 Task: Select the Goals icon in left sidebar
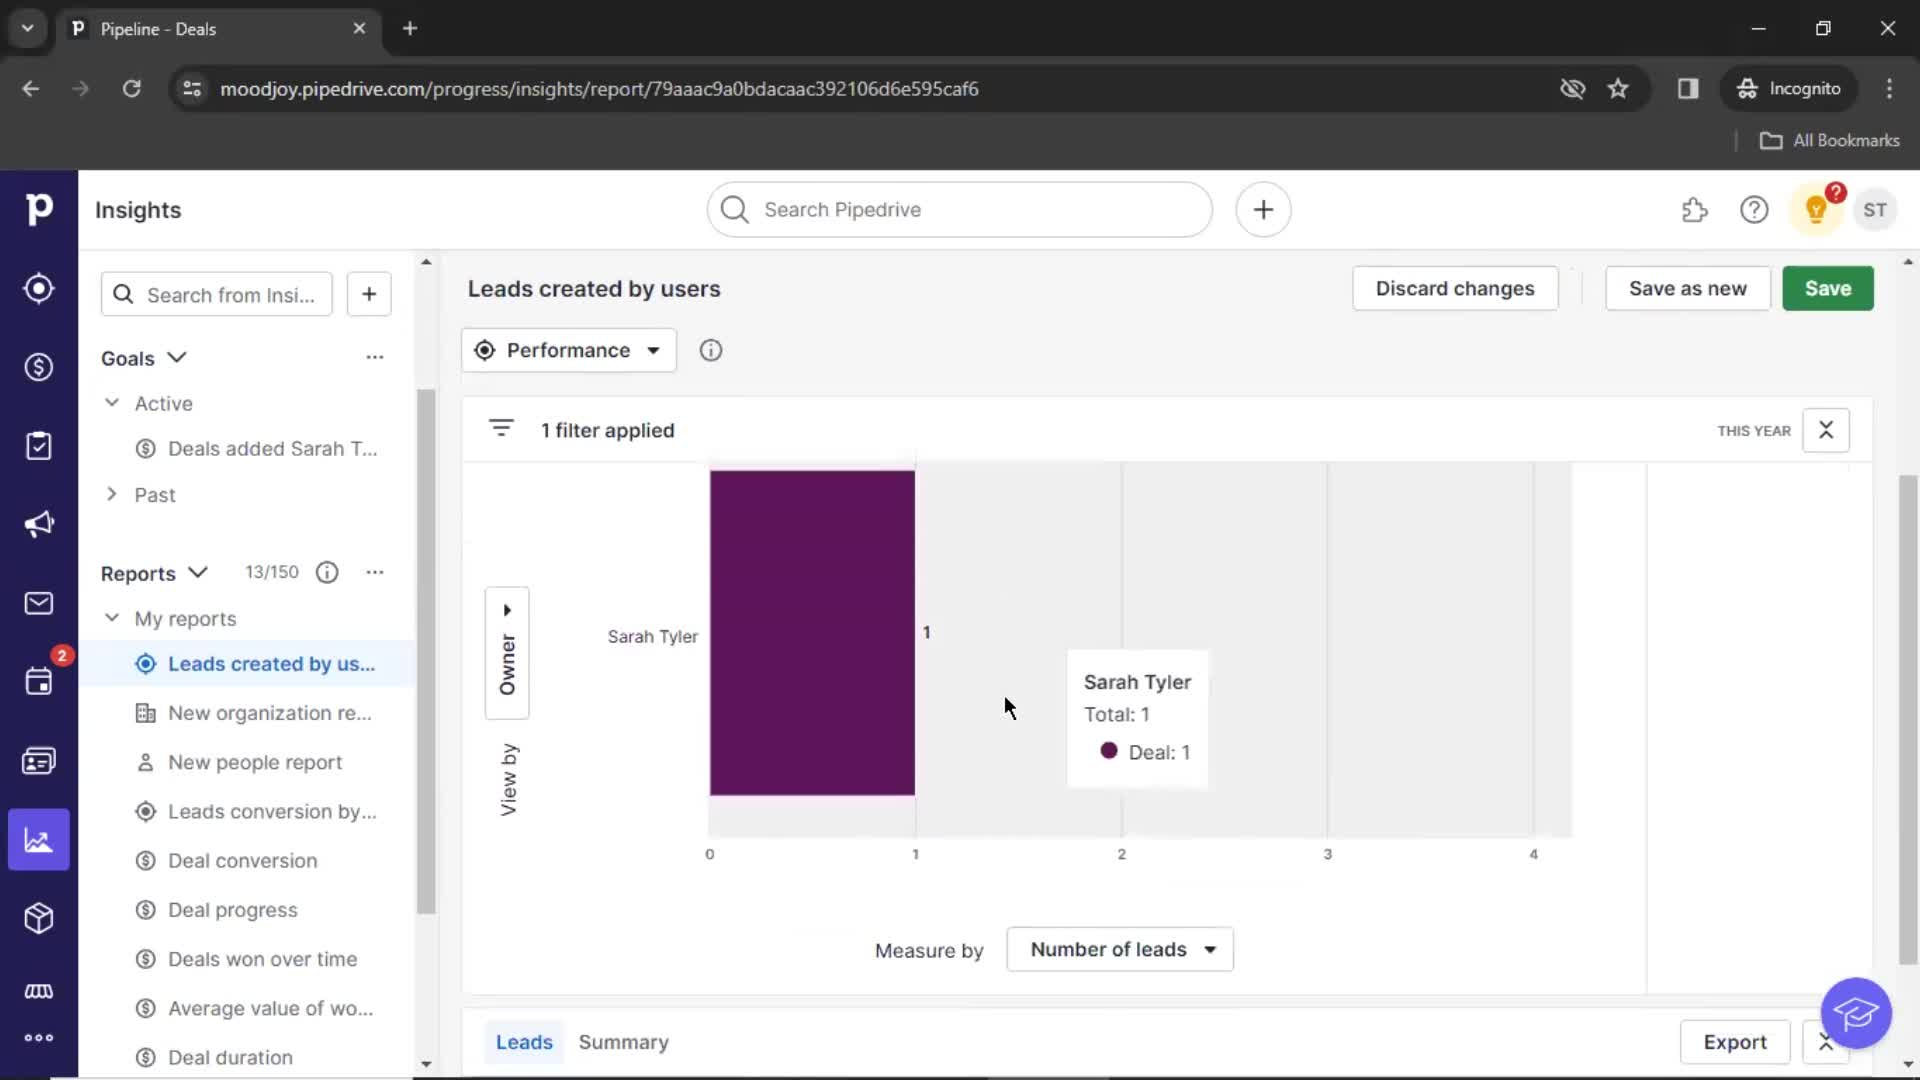38,287
